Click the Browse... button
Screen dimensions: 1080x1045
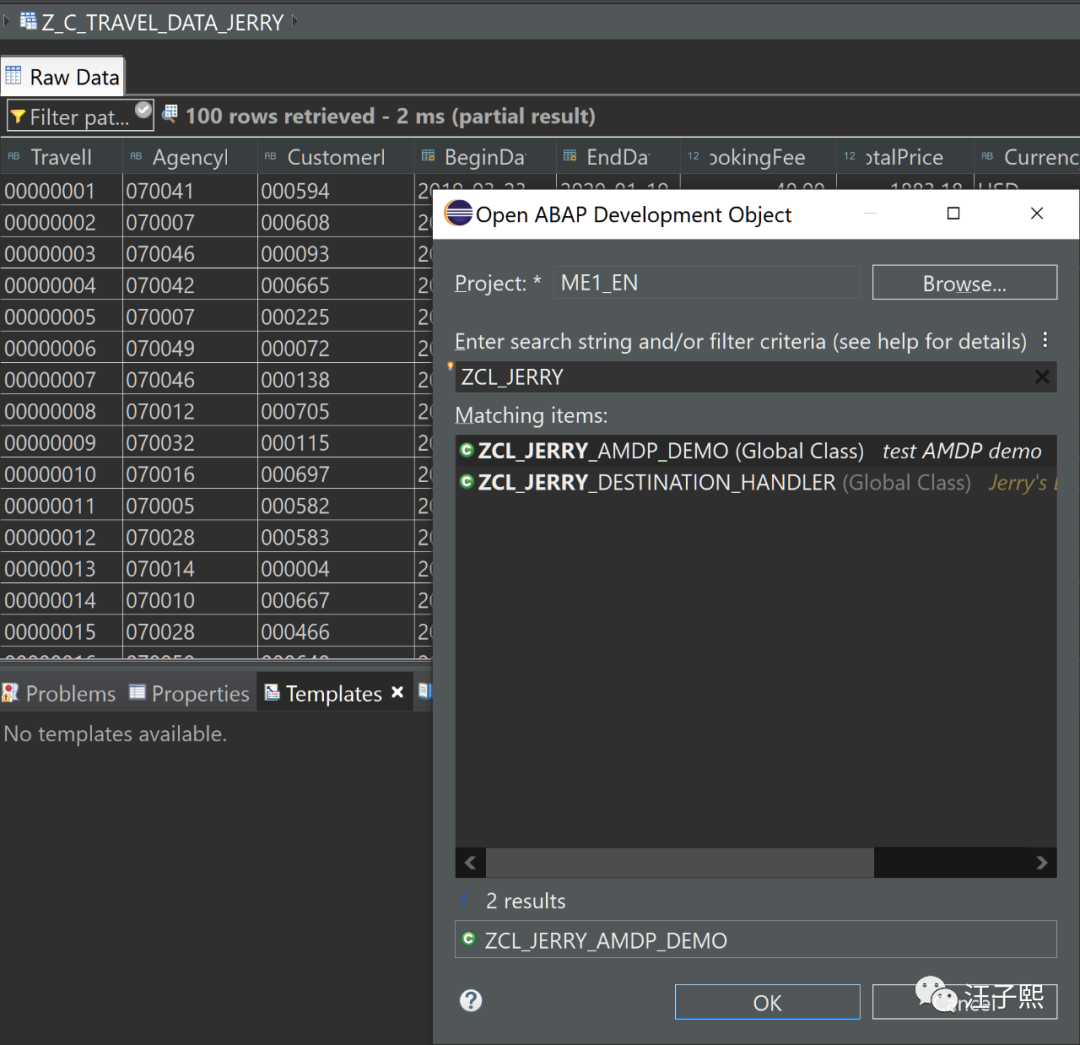tap(964, 282)
